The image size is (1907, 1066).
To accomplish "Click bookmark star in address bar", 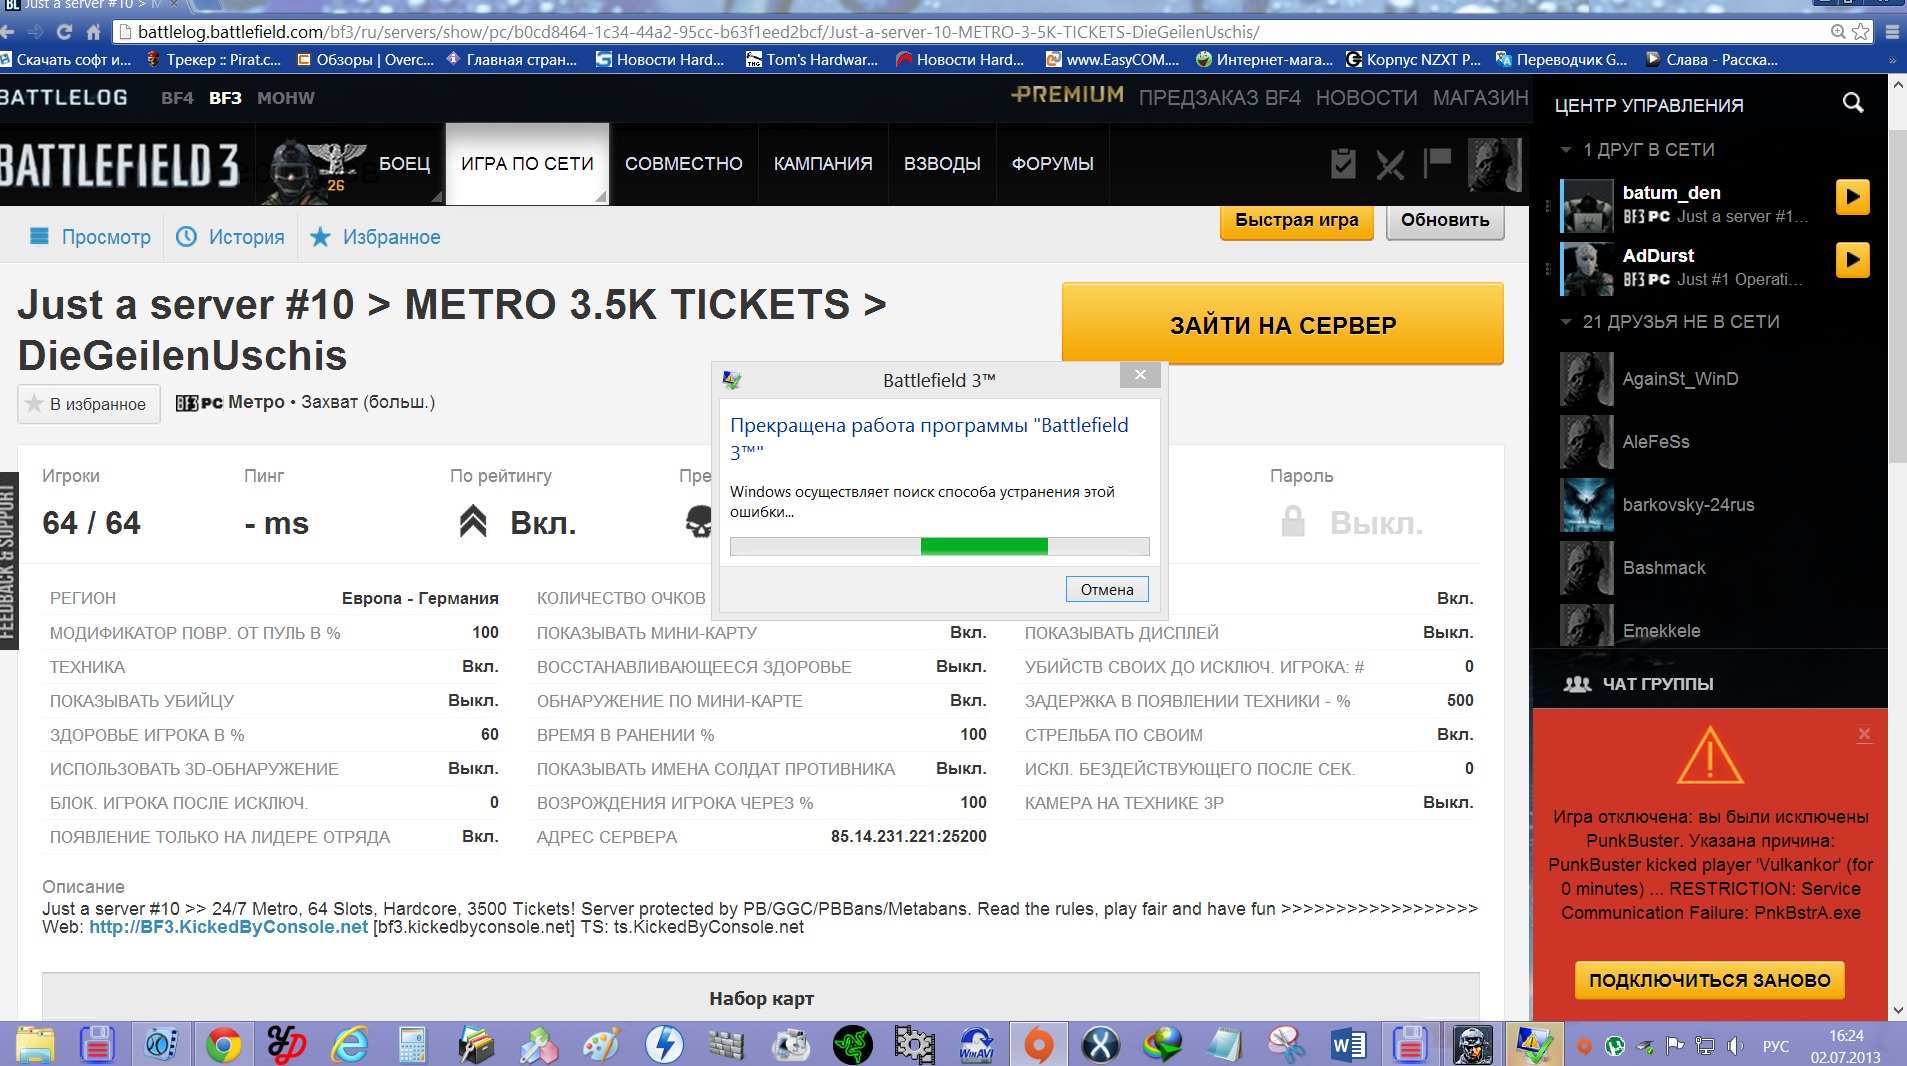I will coord(1860,32).
